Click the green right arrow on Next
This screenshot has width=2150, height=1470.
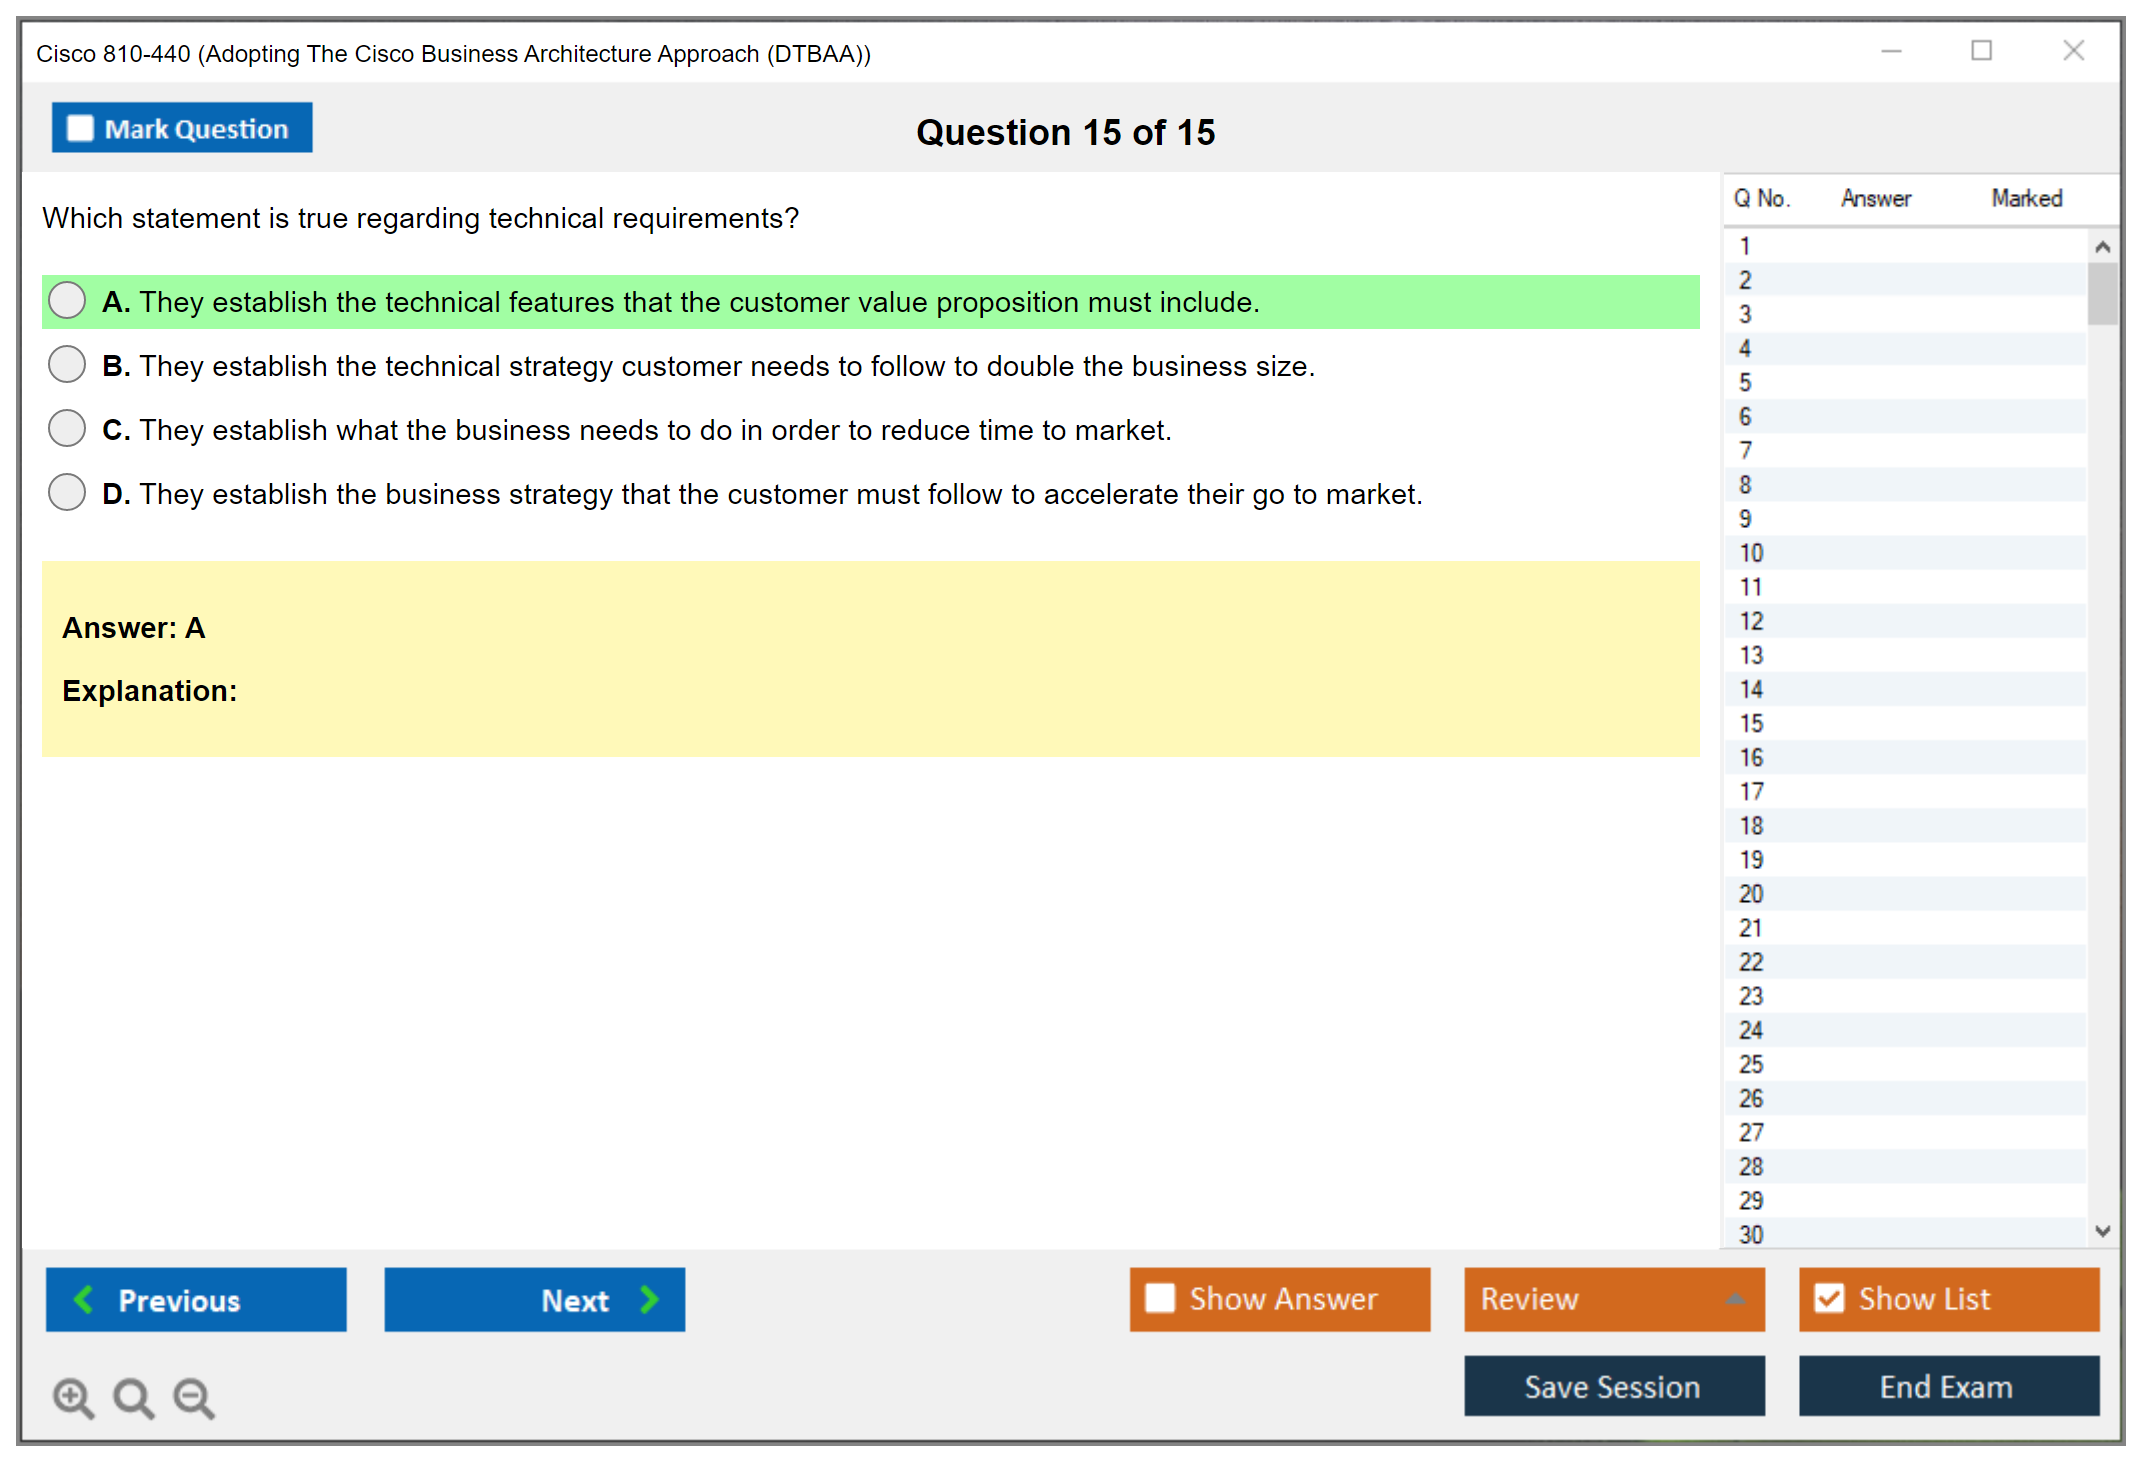(649, 1299)
